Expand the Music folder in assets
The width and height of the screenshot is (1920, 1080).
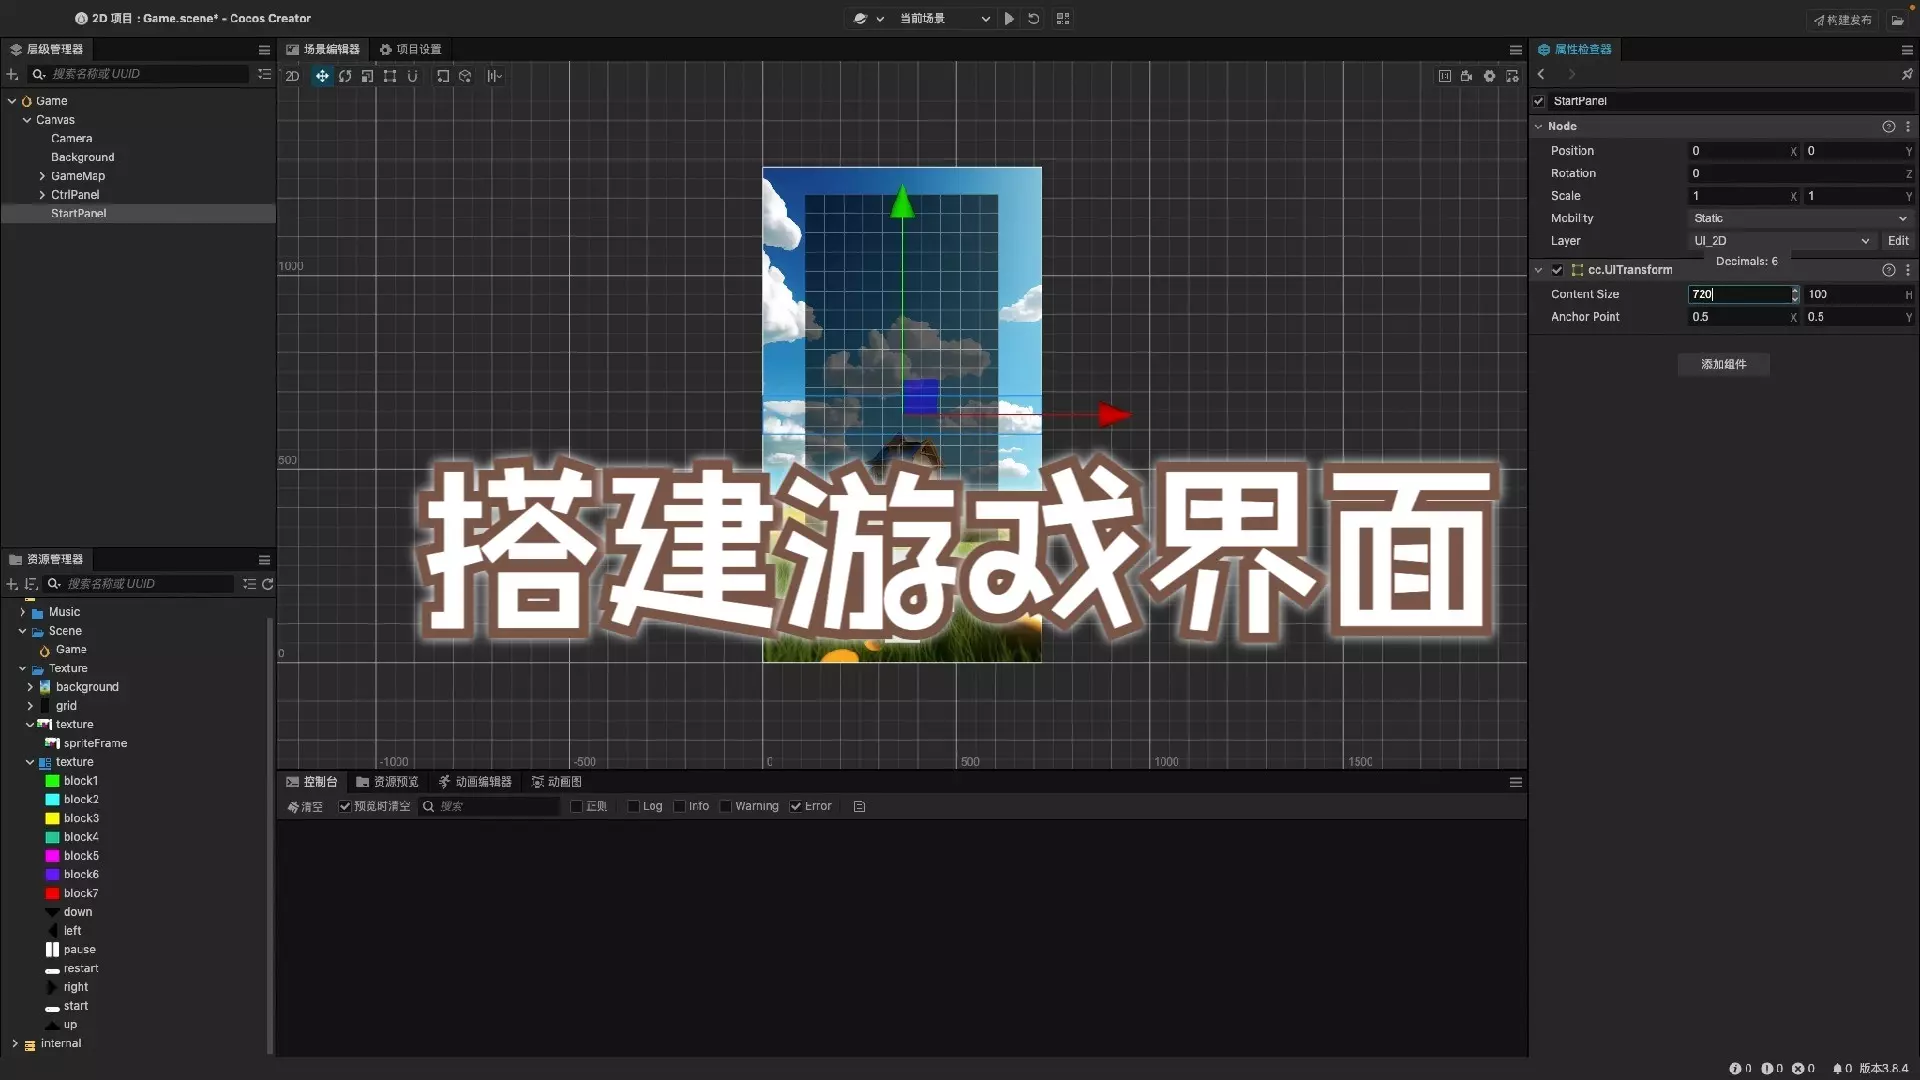point(22,612)
